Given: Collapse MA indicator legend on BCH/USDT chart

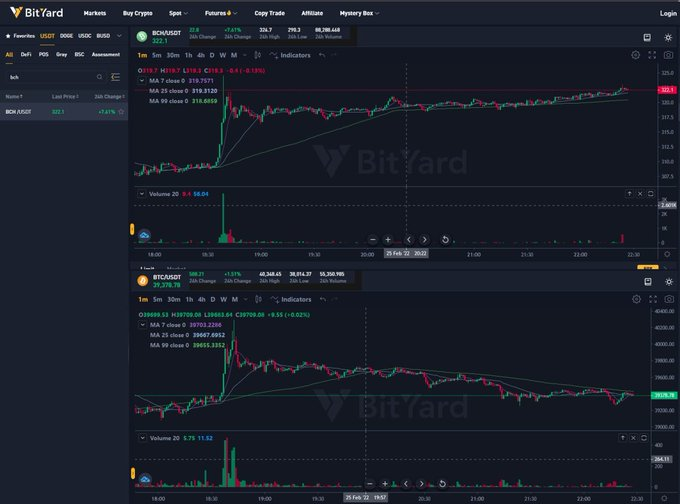Looking at the screenshot, I should (142, 81).
